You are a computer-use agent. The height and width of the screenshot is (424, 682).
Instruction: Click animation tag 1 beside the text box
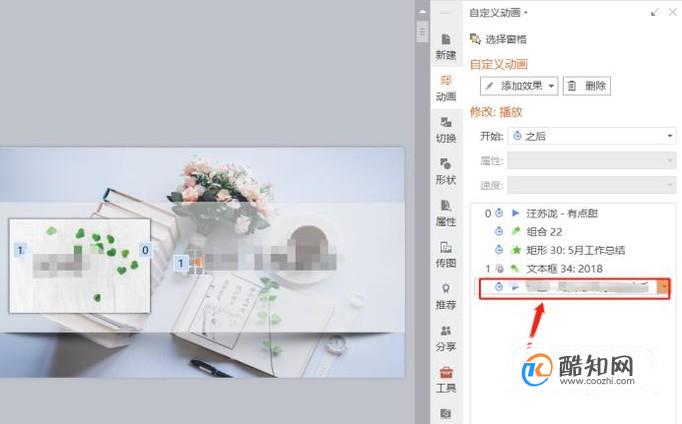coord(181,263)
